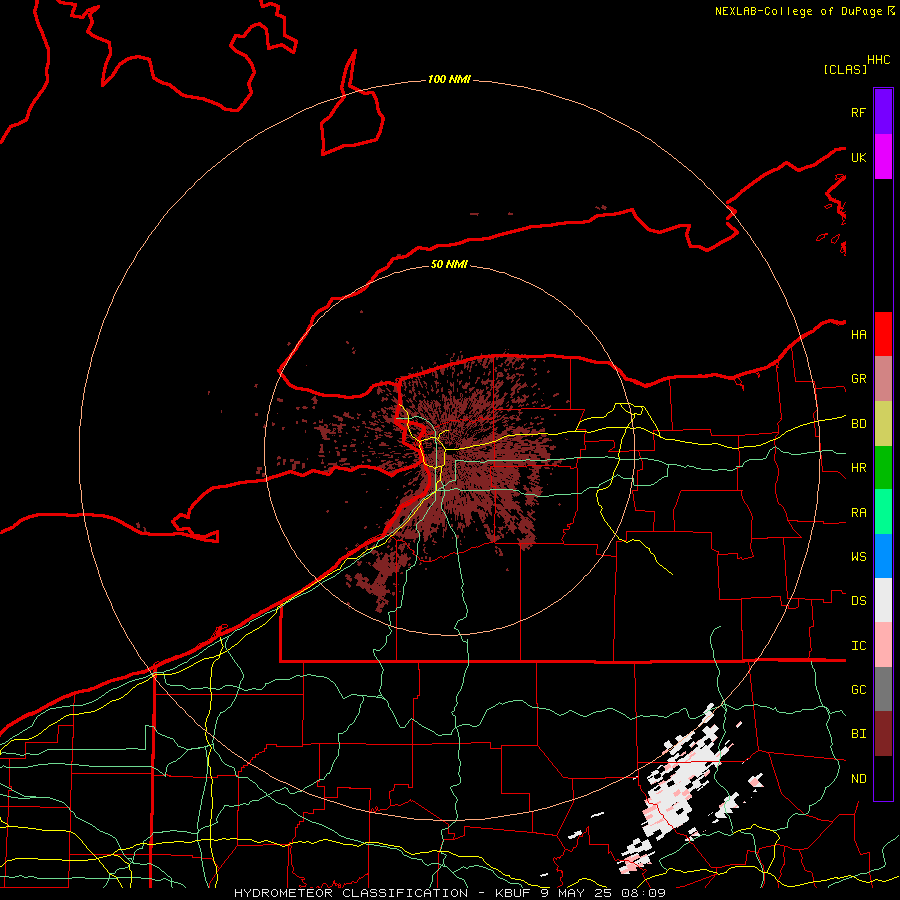Viewport: 900px width, 900px height.
Task: Click the IC pink legend swatch
Action: (x=883, y=645)
